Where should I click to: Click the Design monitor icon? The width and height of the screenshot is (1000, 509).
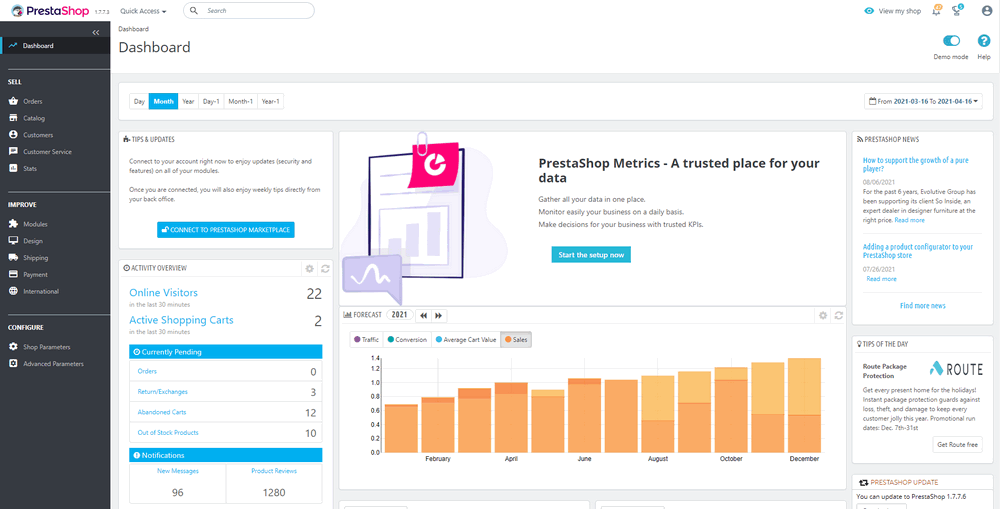[13, 240]
